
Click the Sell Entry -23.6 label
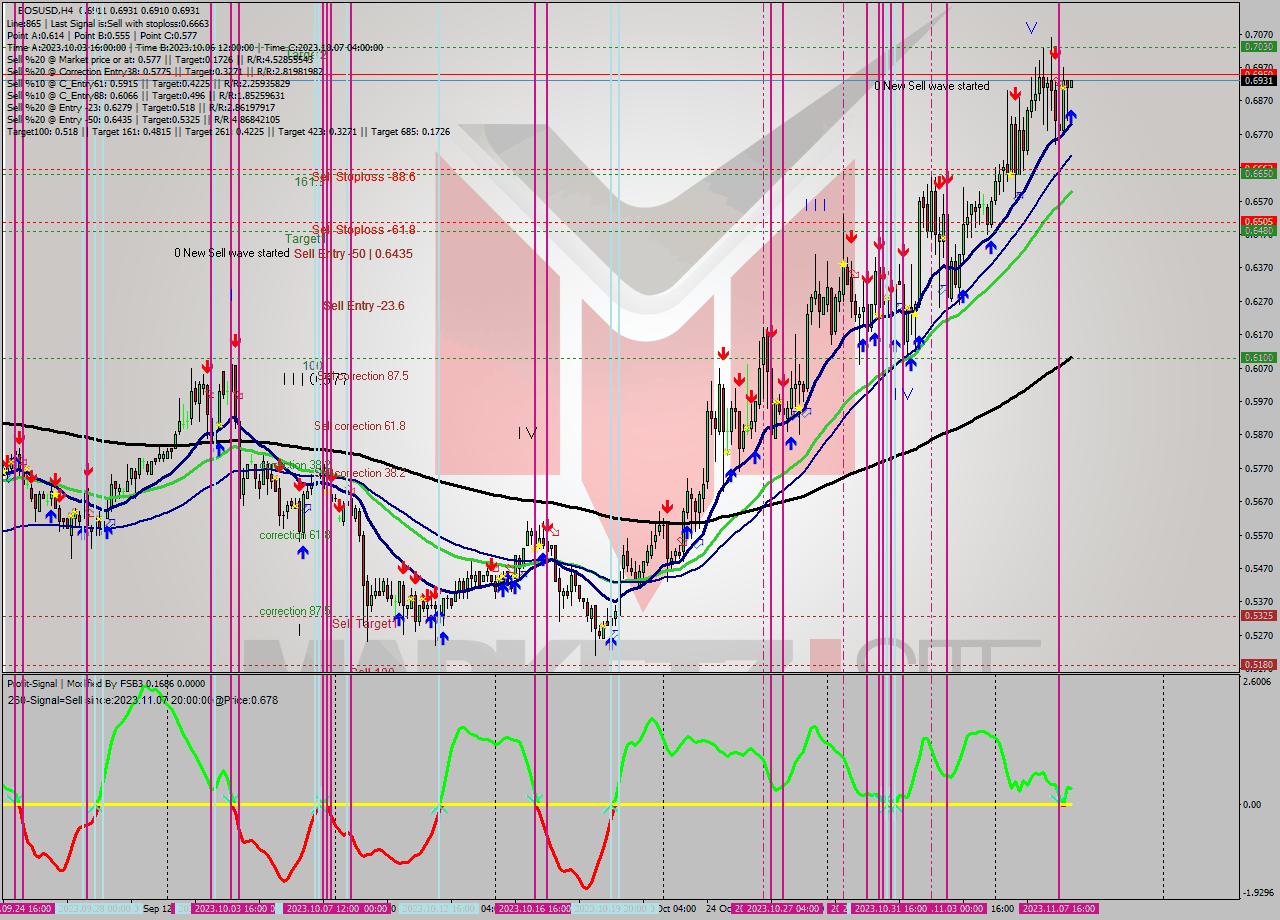tap(363, 306)
